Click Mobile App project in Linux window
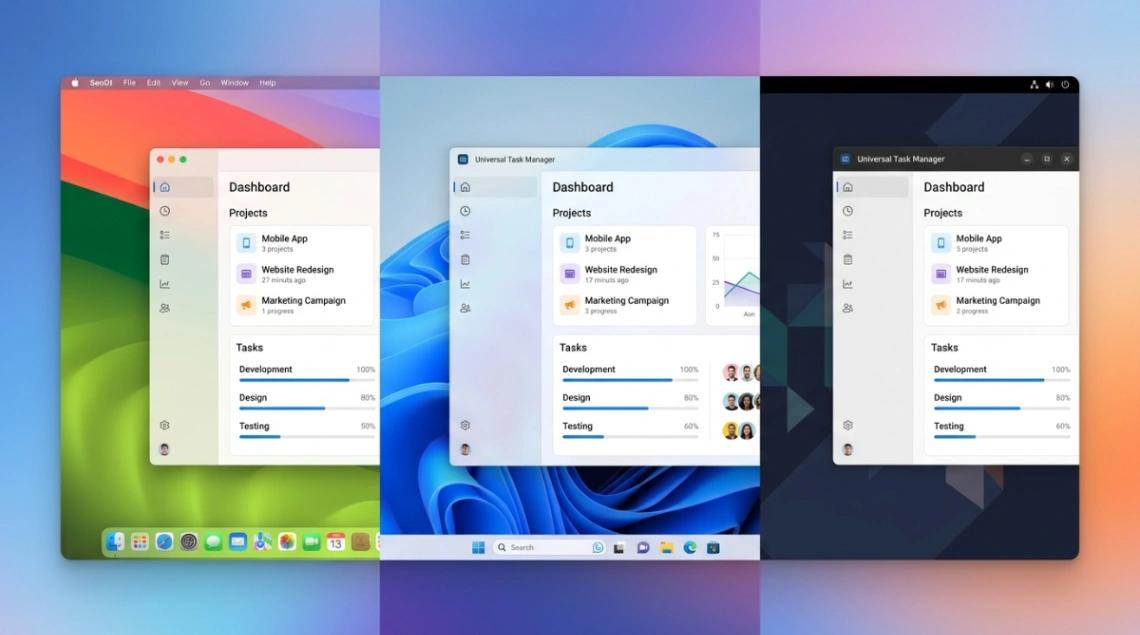The width and height of the screenshot is (1140, 635). pos(996,243)
